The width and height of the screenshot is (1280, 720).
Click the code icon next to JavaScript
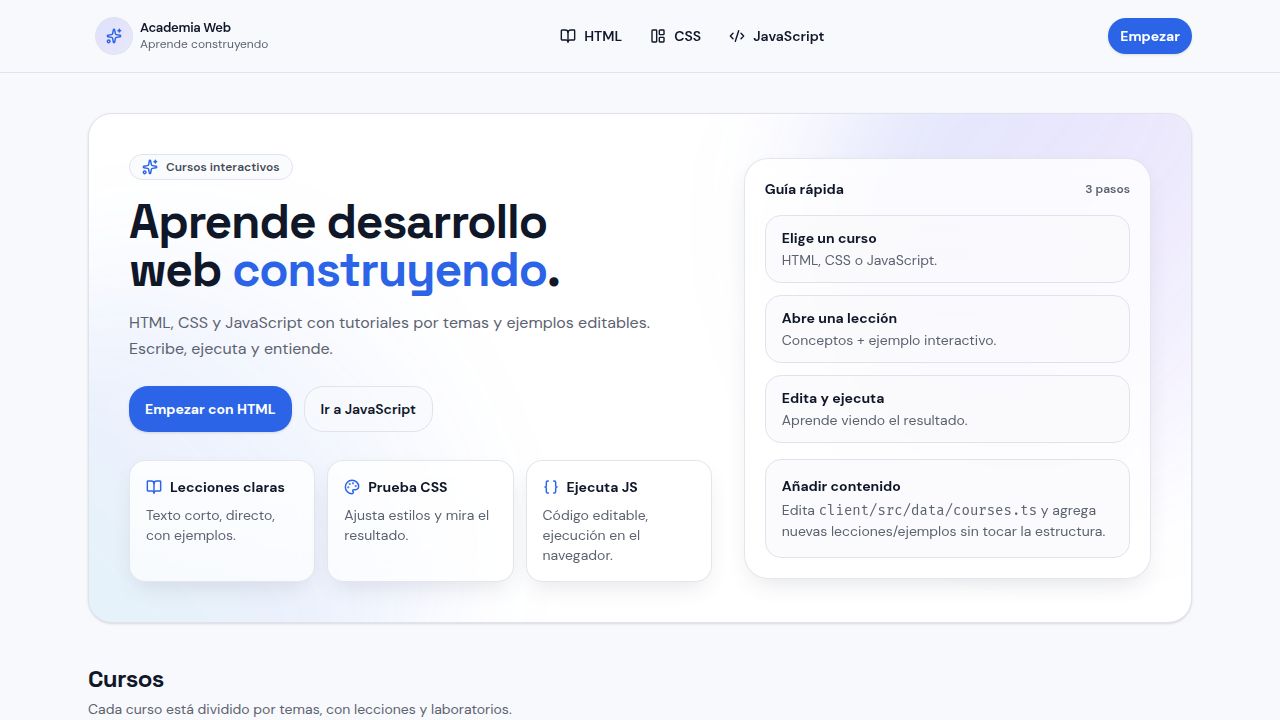[737, 36]
